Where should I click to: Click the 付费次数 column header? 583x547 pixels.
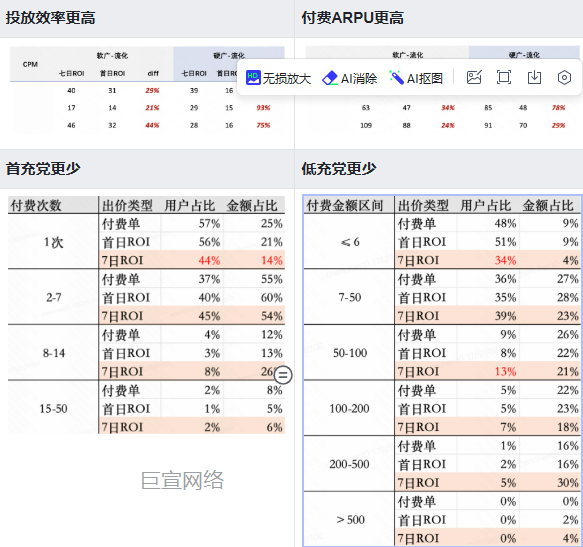[36, 205]
